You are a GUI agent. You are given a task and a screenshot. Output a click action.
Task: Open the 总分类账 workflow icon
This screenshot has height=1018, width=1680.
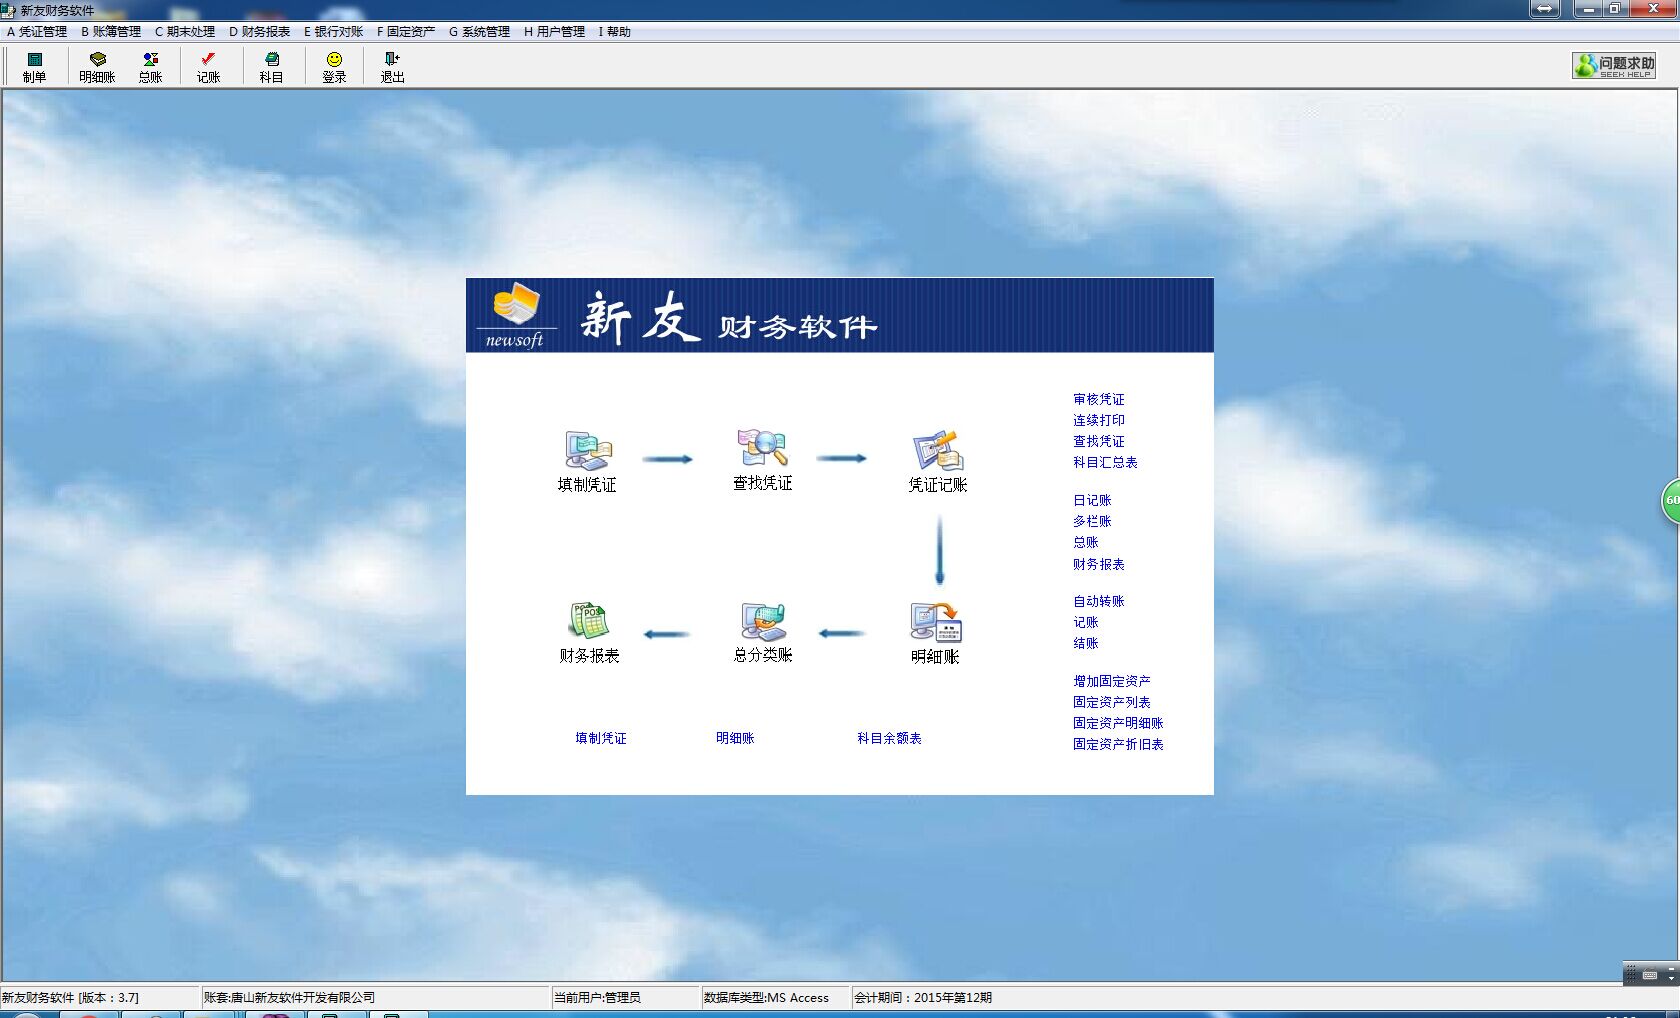[x=763, y=622]
